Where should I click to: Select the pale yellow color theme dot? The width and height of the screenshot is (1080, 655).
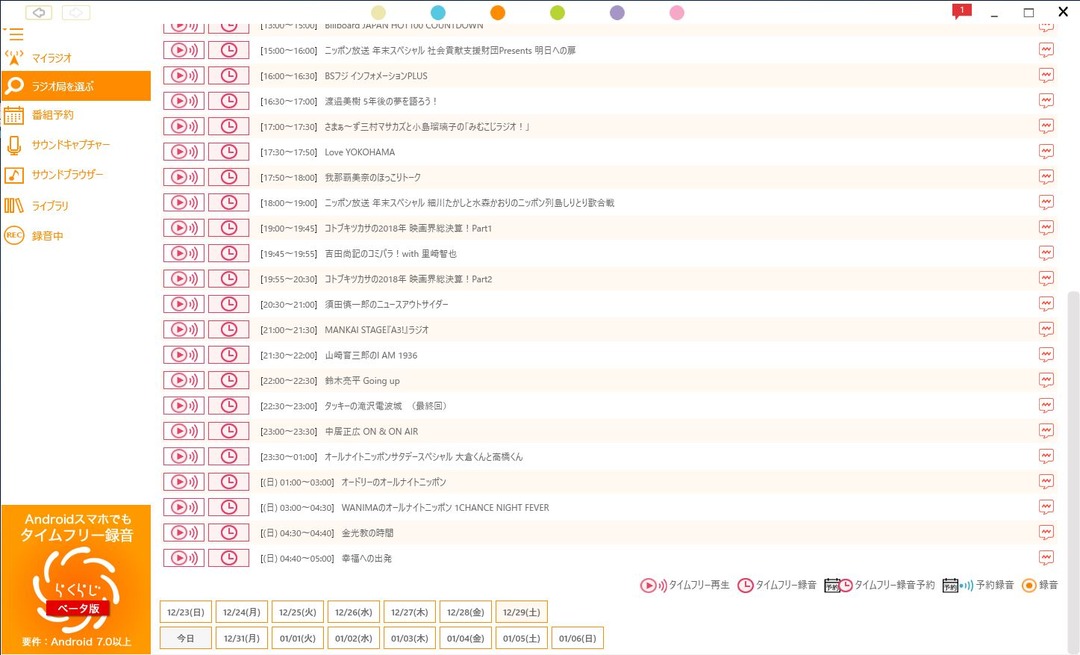click(x=378, y=12)
